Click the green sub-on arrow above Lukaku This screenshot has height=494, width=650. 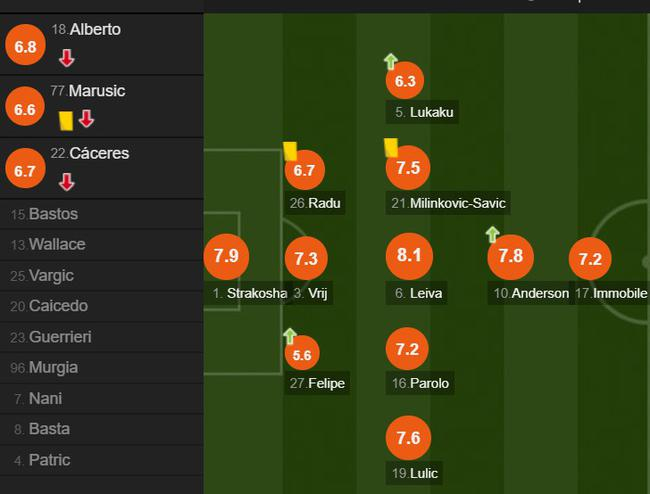391,61
